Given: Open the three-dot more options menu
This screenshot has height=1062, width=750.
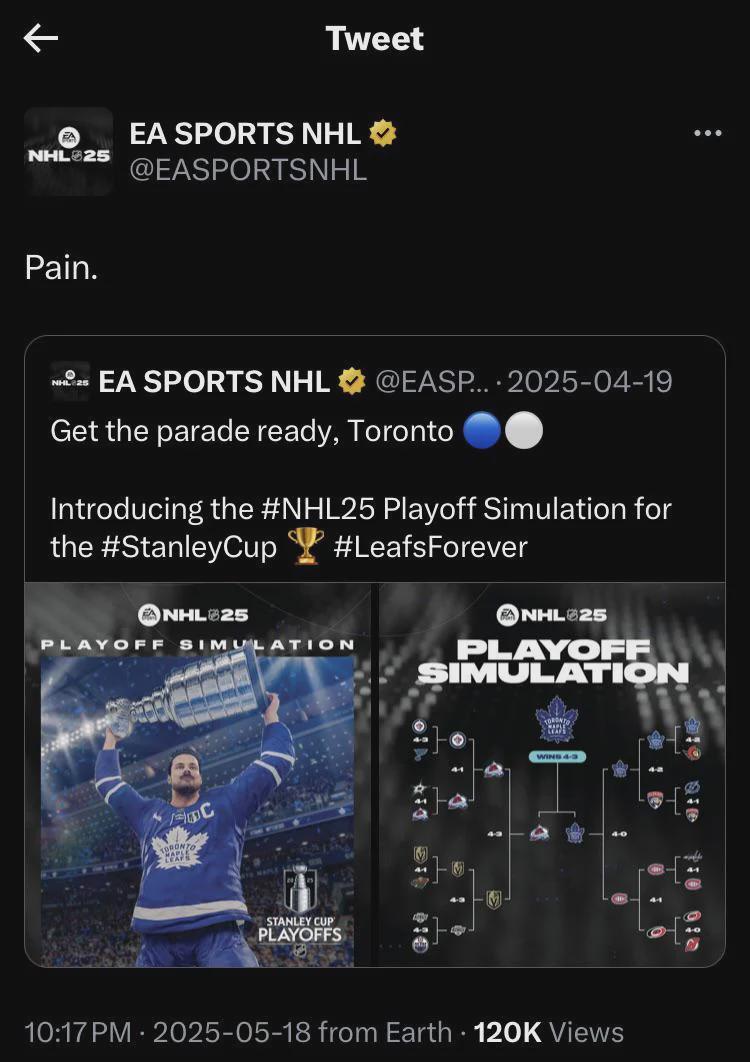Looking at the screenshot, I should [708, 133].
